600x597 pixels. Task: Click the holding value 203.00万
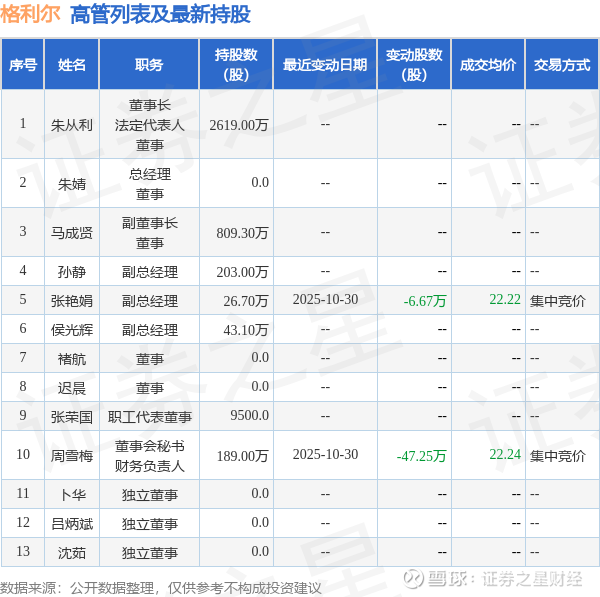242,272
